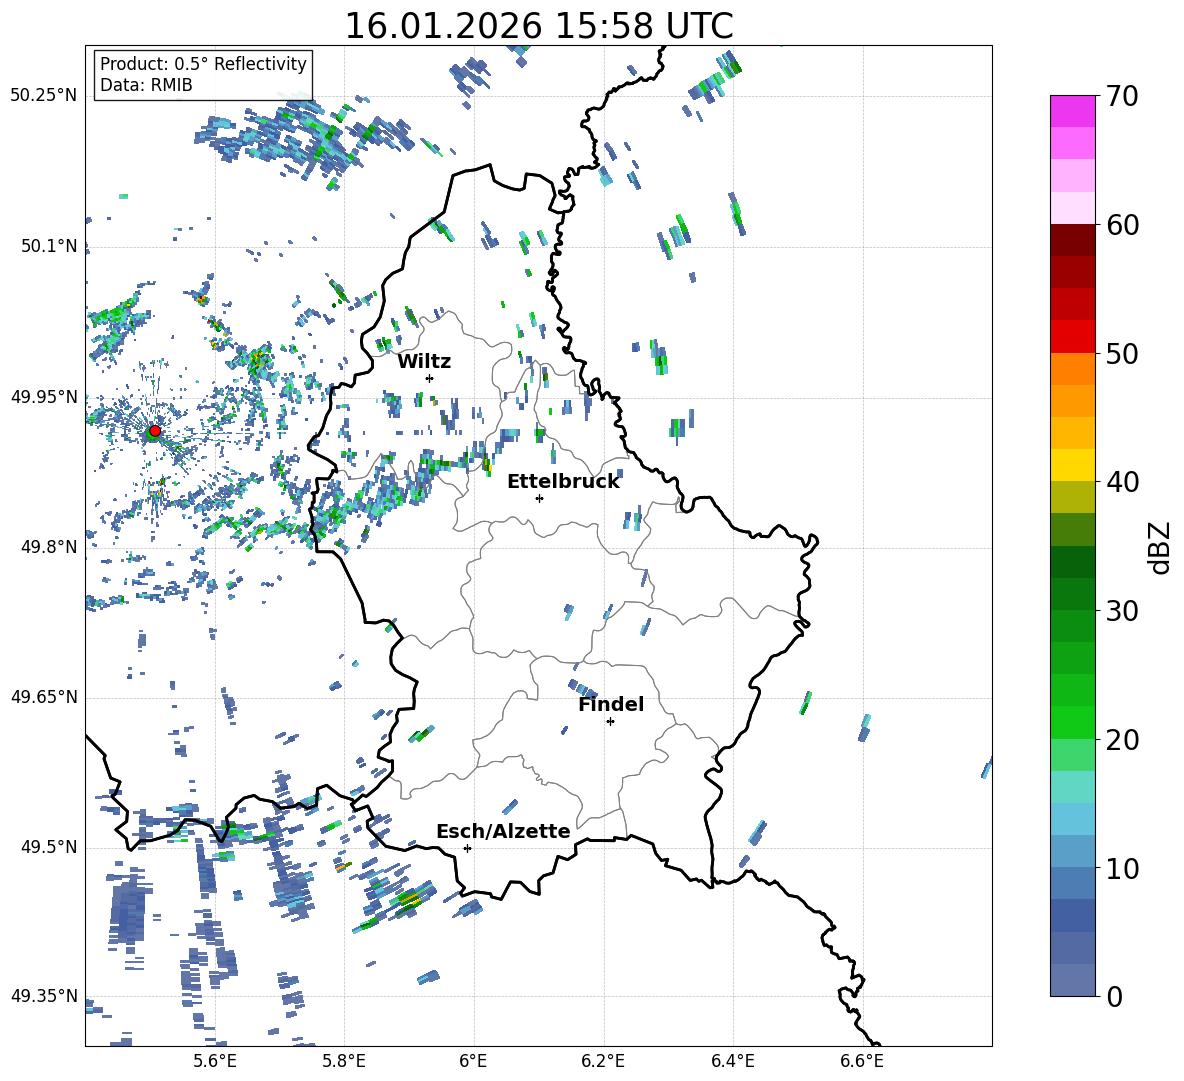Click the Product 0.5° Reflectivity info box
The width and height of the screenshot is (1184, 1081).
[x=203, y=75]
